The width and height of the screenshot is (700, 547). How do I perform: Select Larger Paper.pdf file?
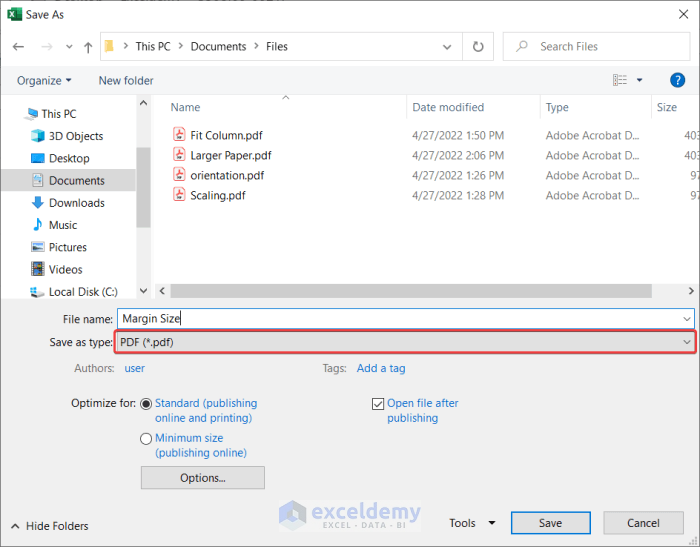(231, 155)
